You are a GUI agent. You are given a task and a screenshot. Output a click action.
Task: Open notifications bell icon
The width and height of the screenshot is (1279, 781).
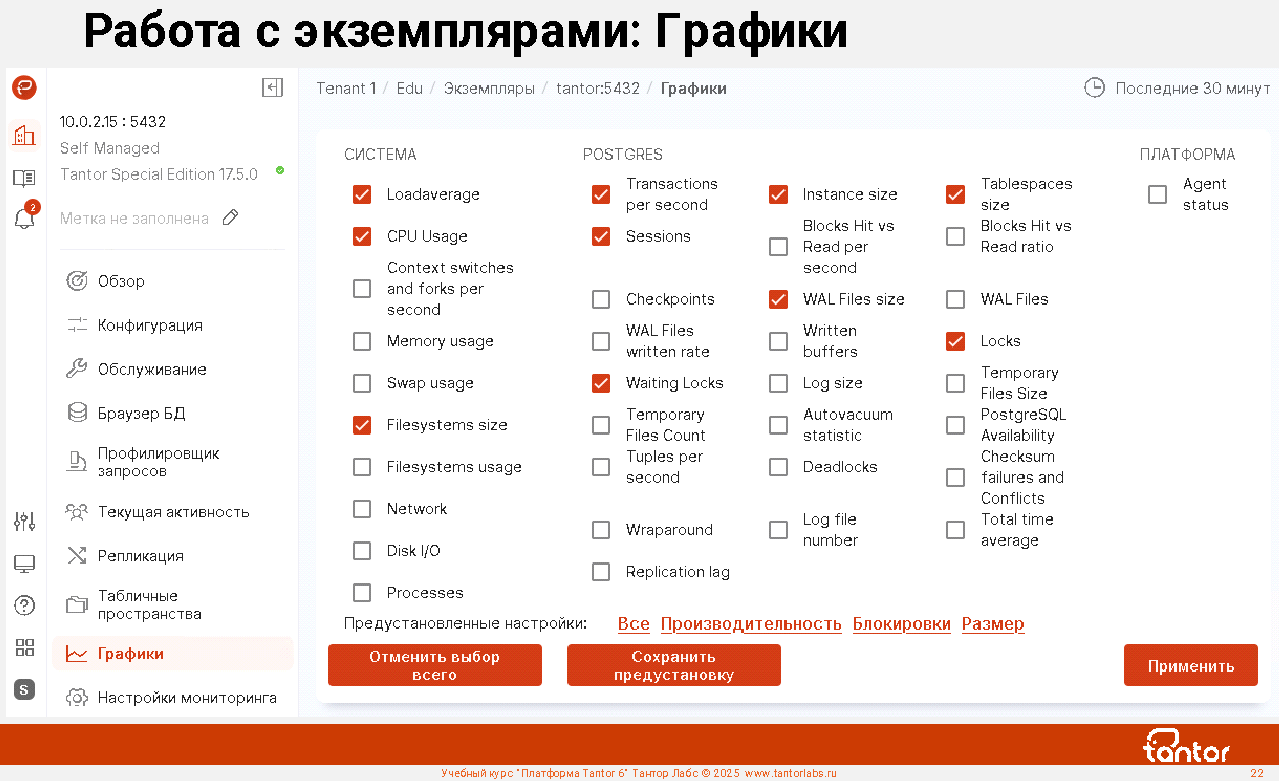click(25, 219)
